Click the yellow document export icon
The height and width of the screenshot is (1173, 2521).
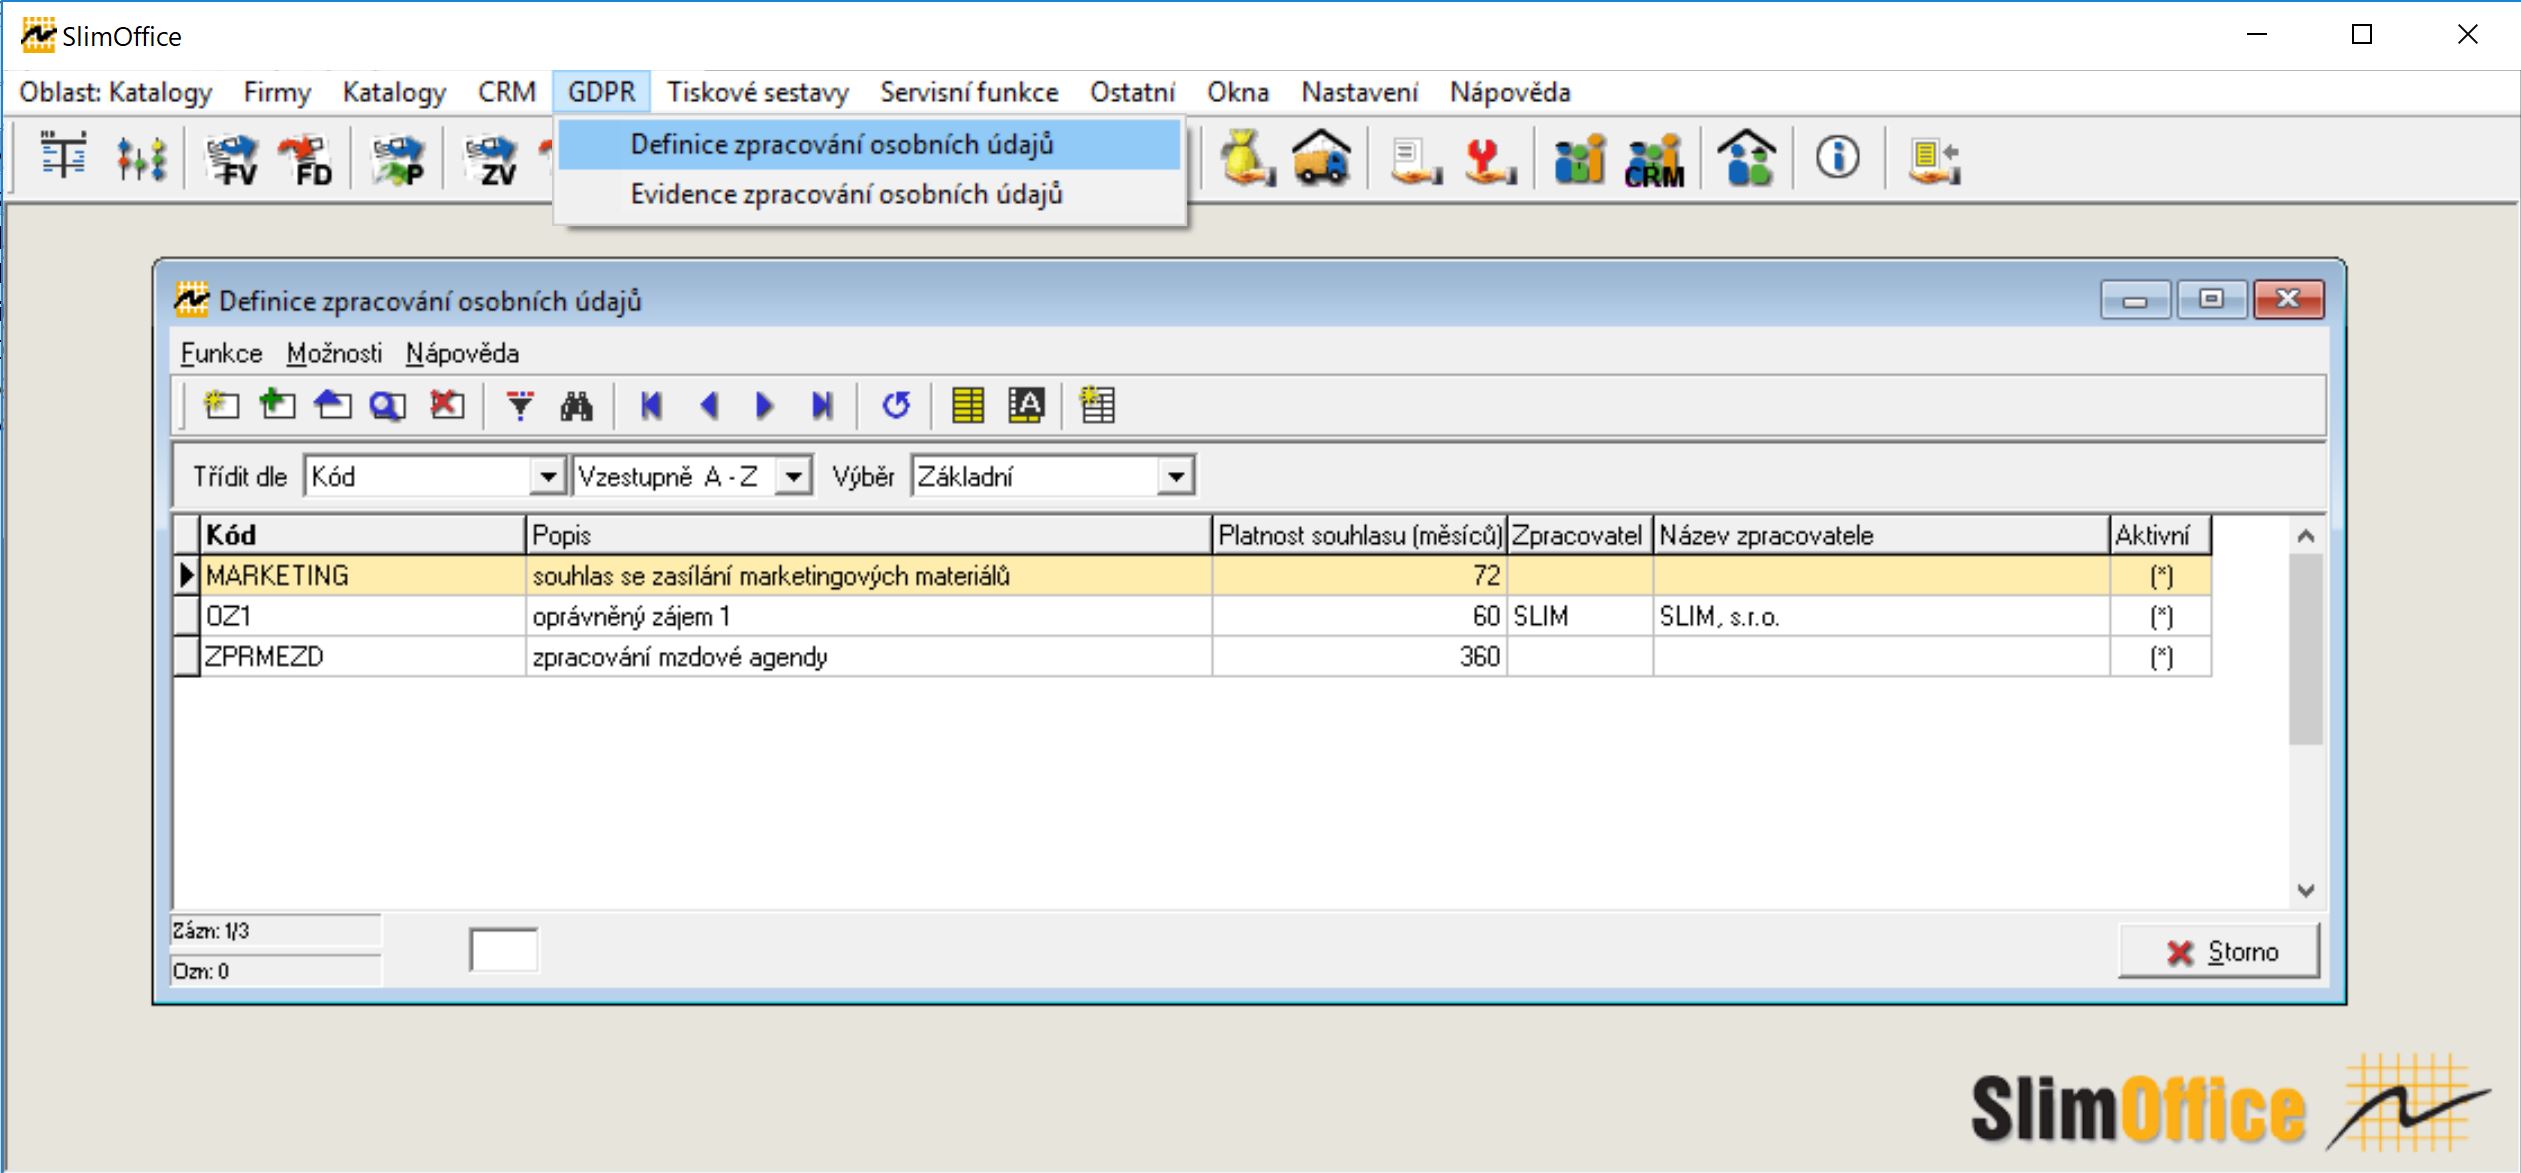[1934, 161]
